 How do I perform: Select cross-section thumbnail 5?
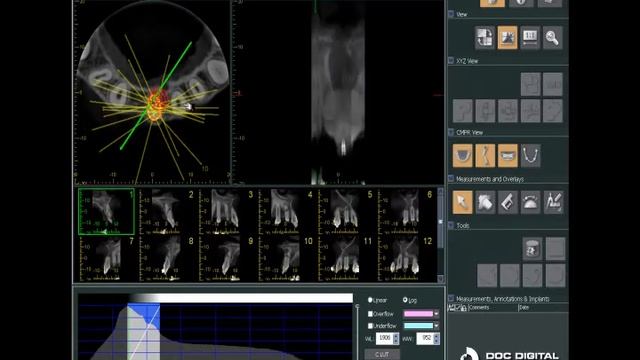(345, 211)
